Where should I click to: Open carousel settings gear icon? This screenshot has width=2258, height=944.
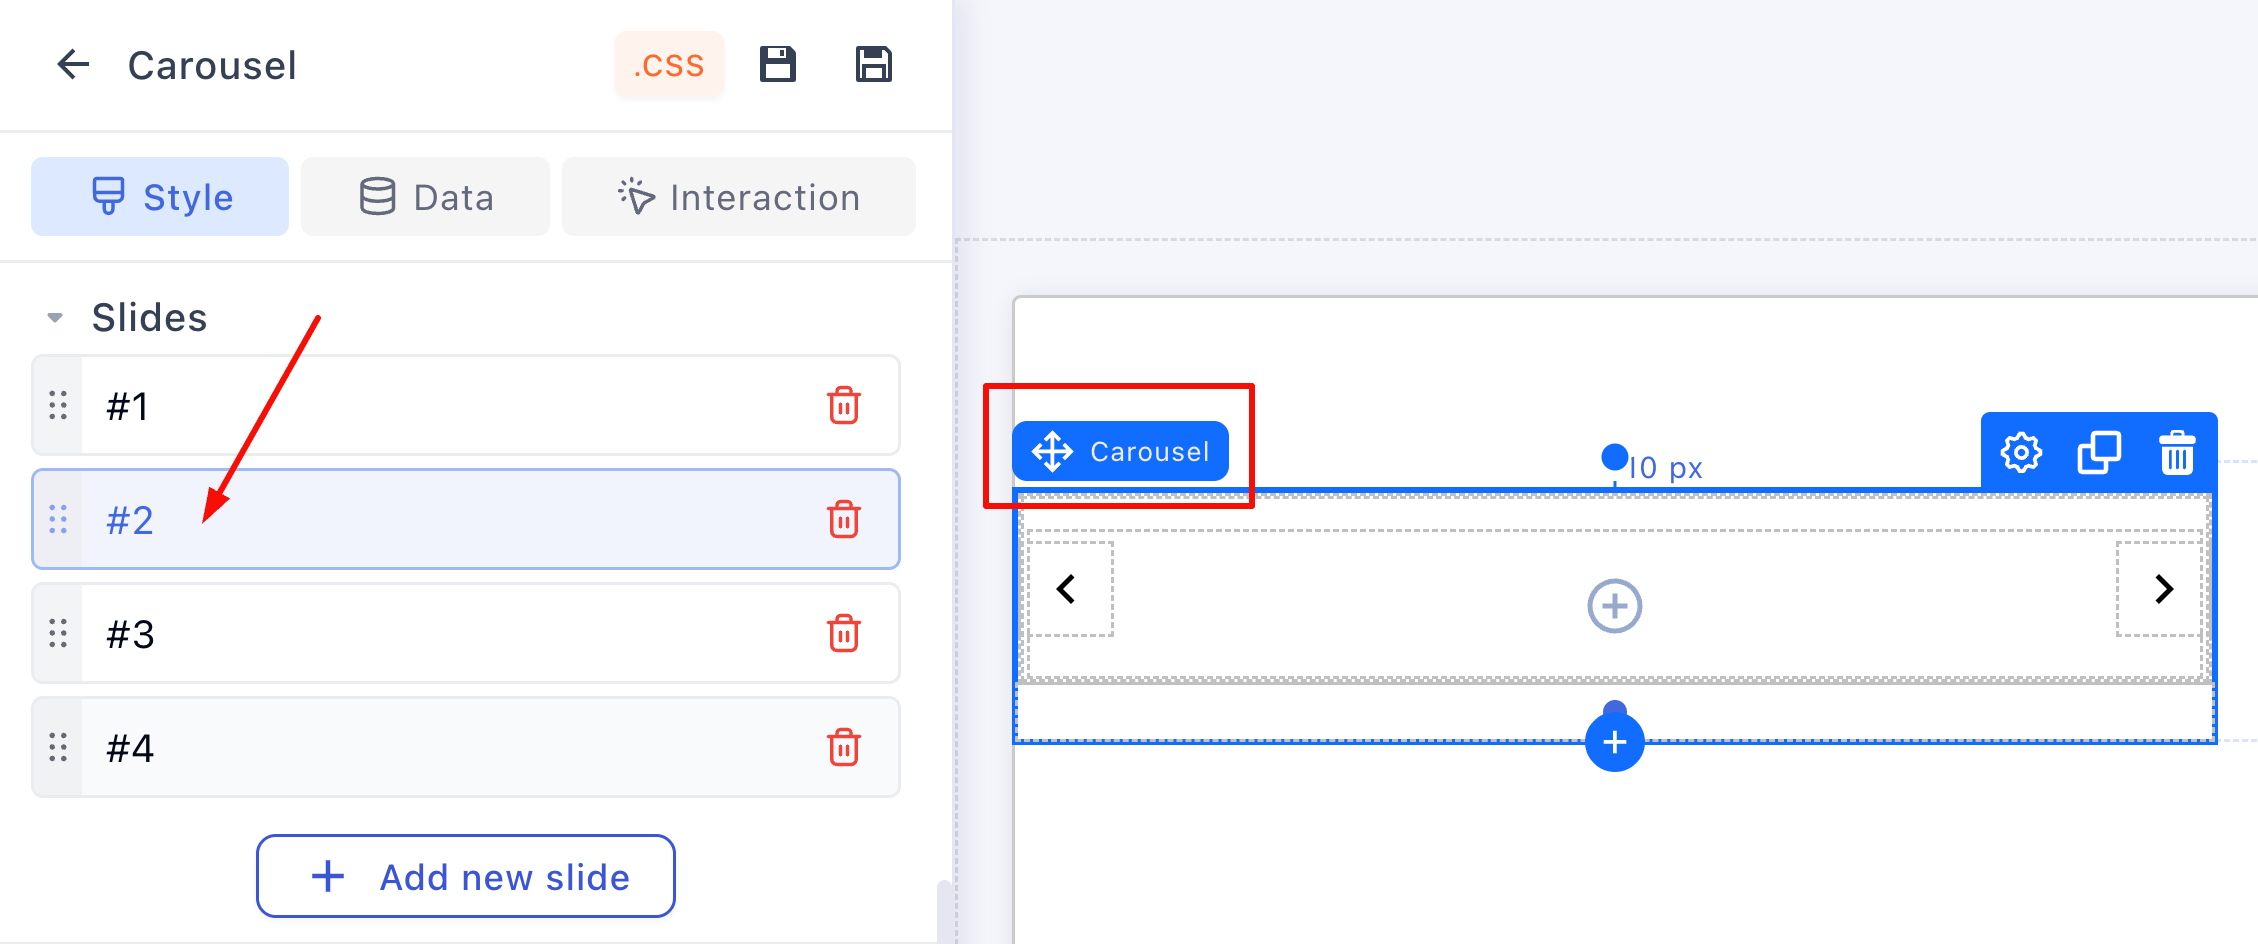[2021, 453]
